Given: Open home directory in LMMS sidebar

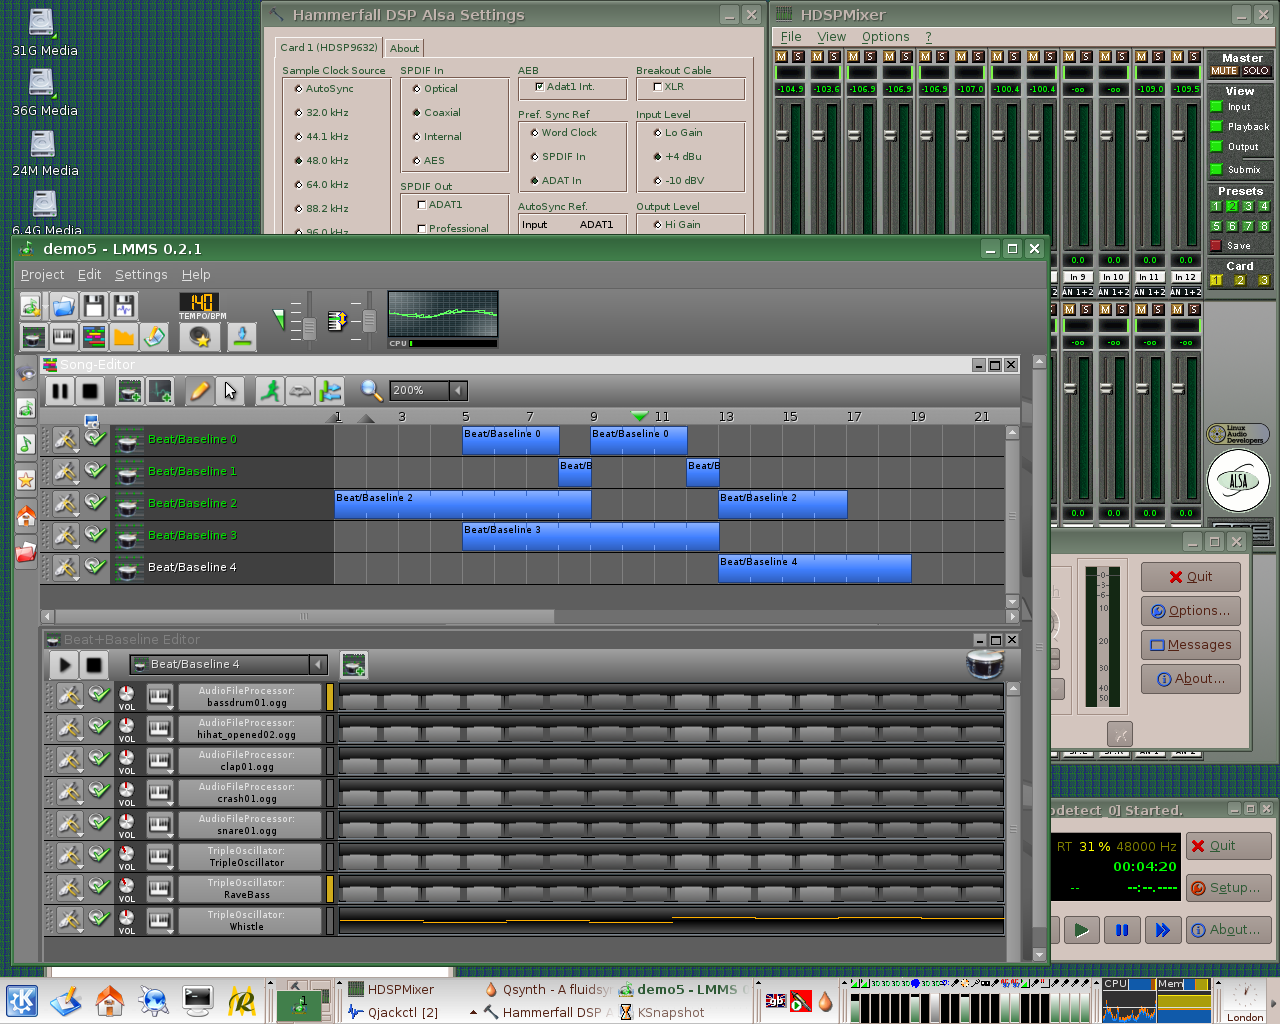Looking at the screenshot, I should coord(26,516).
